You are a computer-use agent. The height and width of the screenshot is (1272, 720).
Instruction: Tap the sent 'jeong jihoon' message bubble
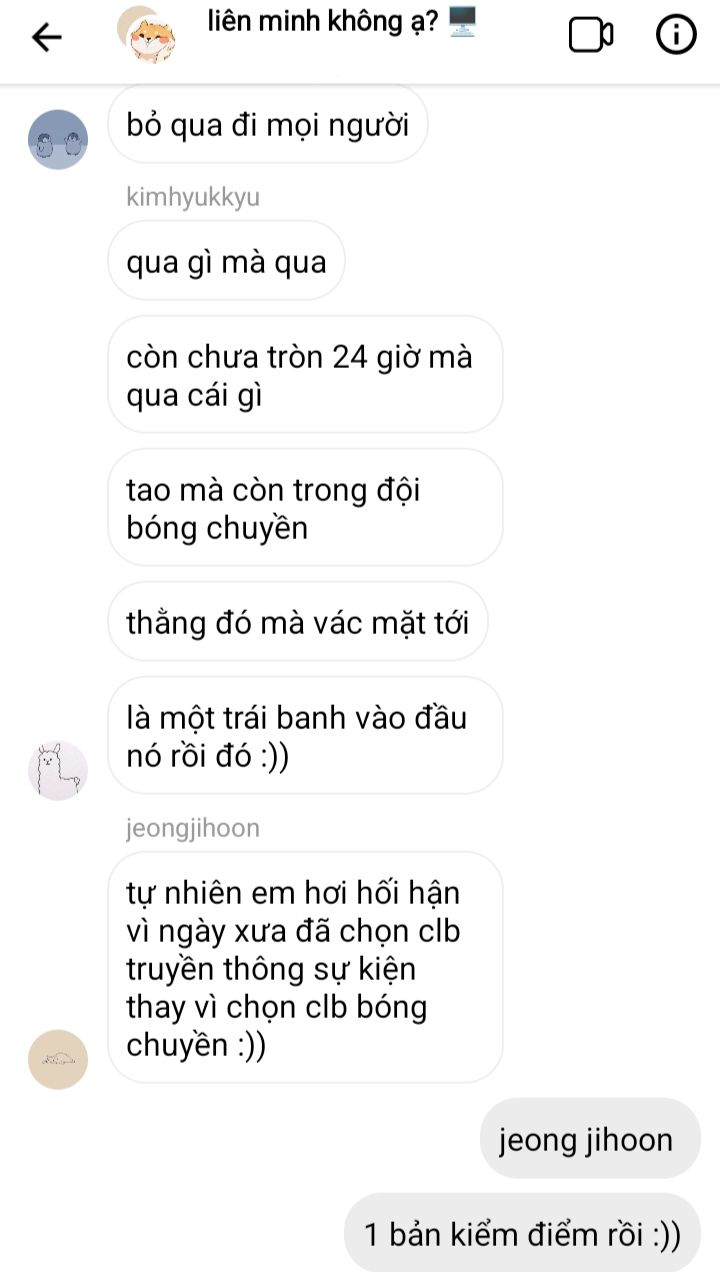[590, 1138]
